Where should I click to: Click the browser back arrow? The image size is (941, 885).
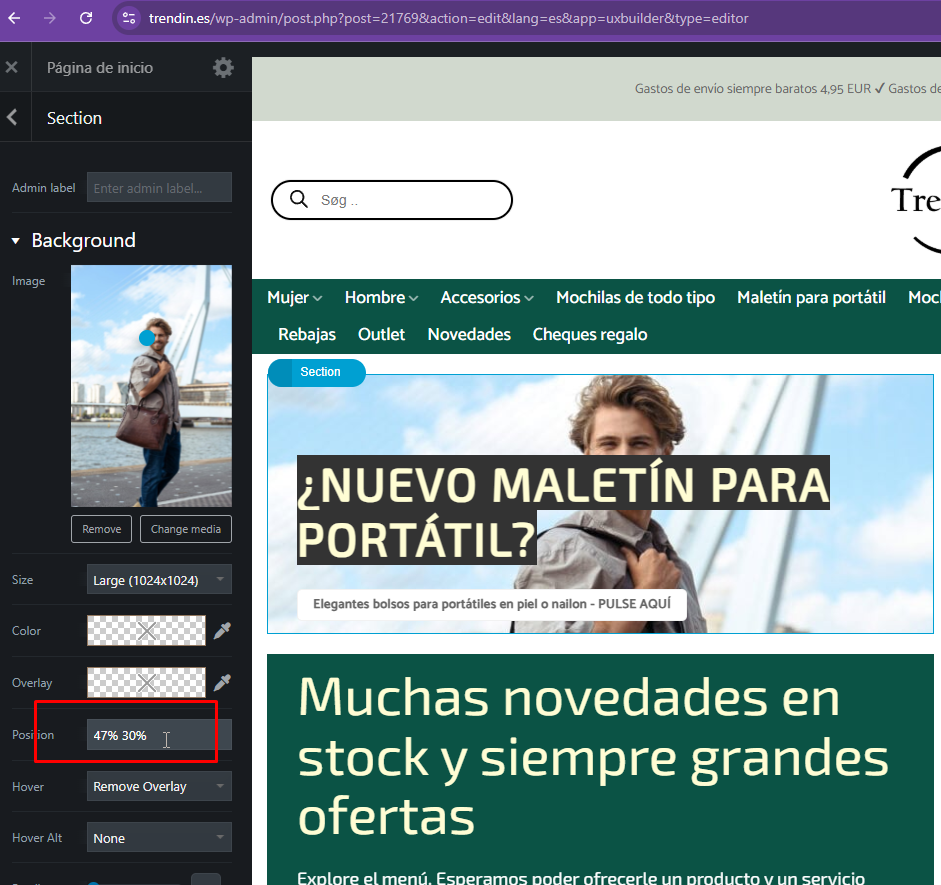pos(14,18)
